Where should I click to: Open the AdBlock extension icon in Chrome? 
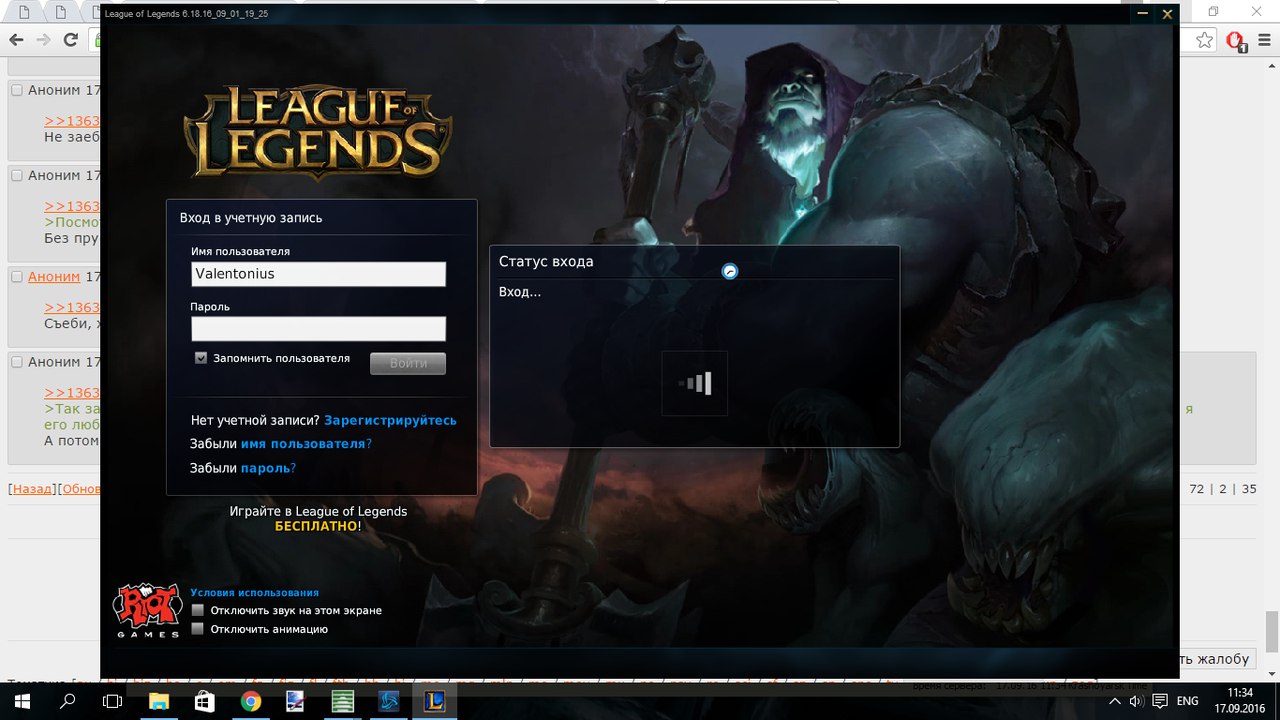[x=1235, y=41]
